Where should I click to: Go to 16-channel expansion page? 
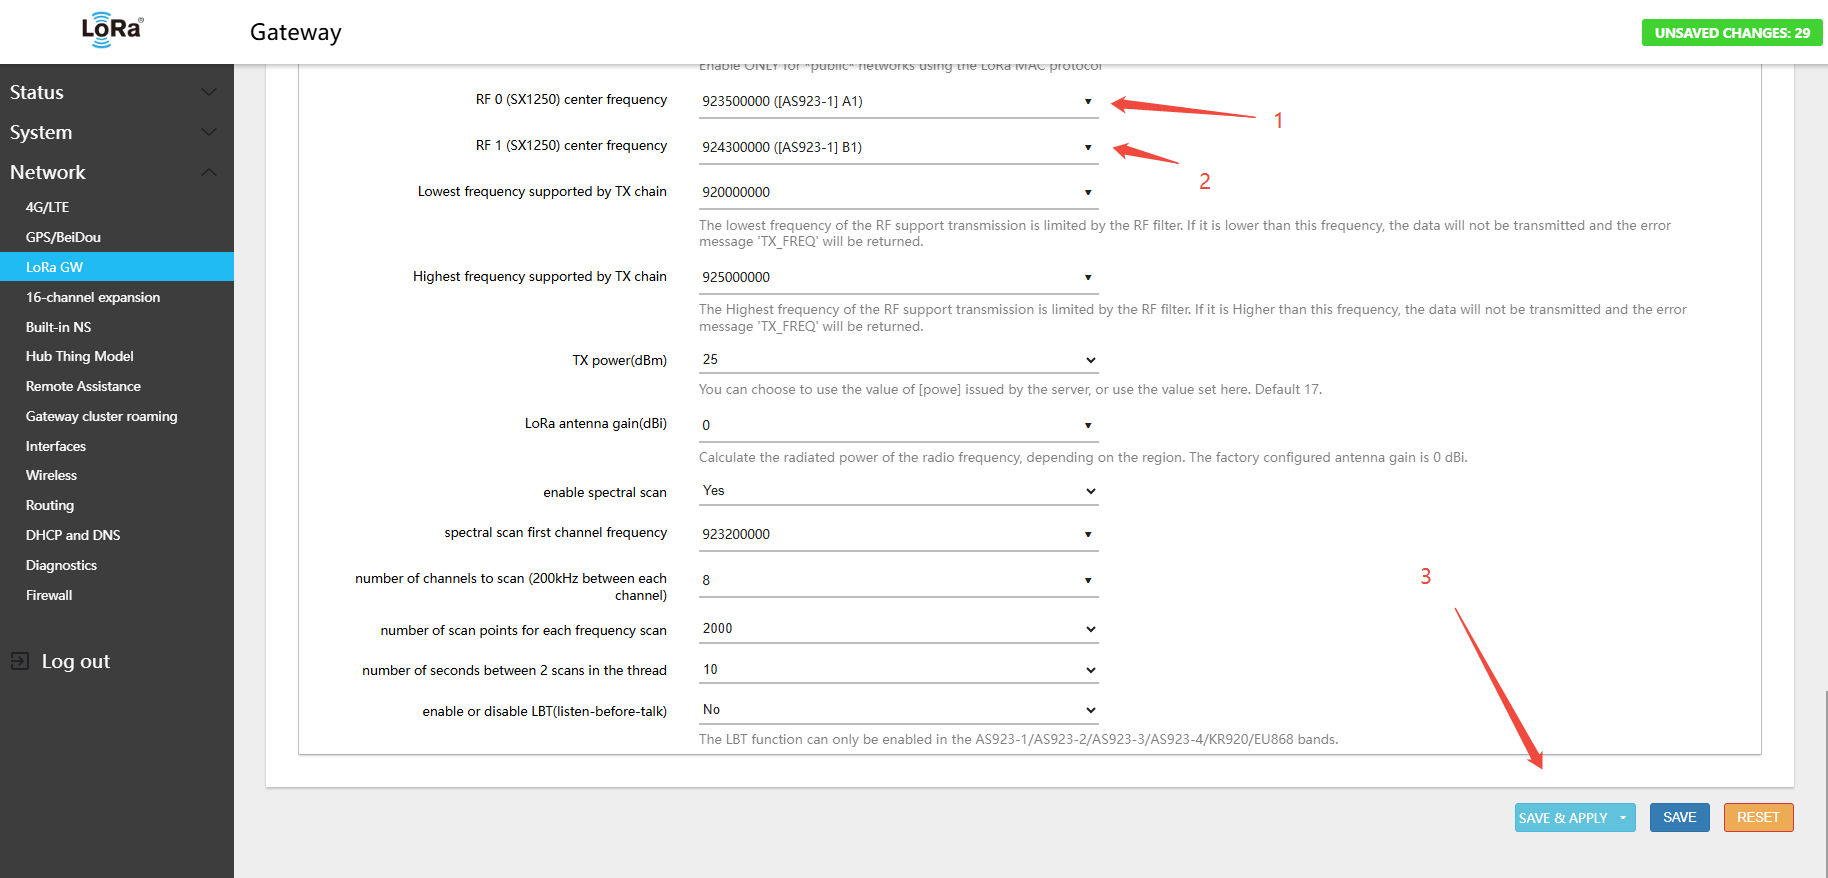[93, 297]
